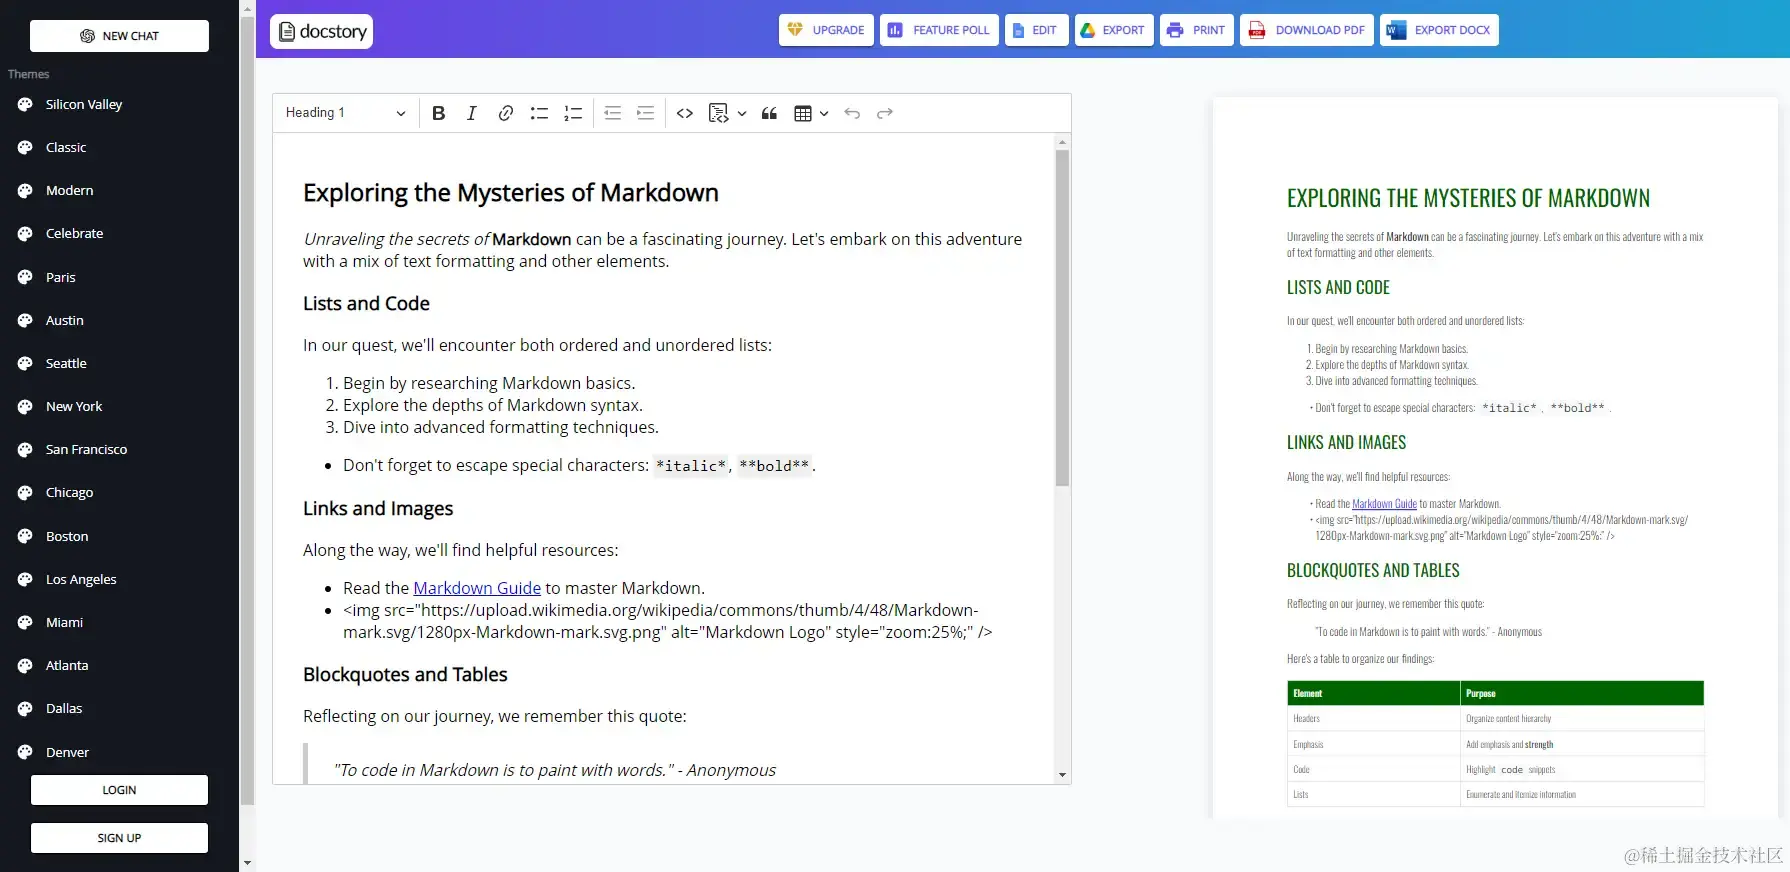Download the document as PDF
Viewport: 1790px width, 872px height.
click(x=1307, y=30)
